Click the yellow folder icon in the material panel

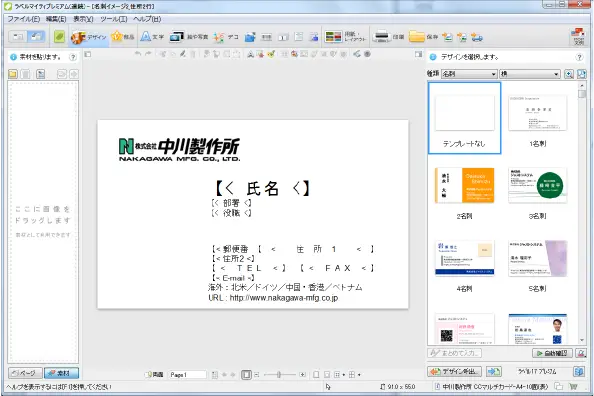coord(13,74)
